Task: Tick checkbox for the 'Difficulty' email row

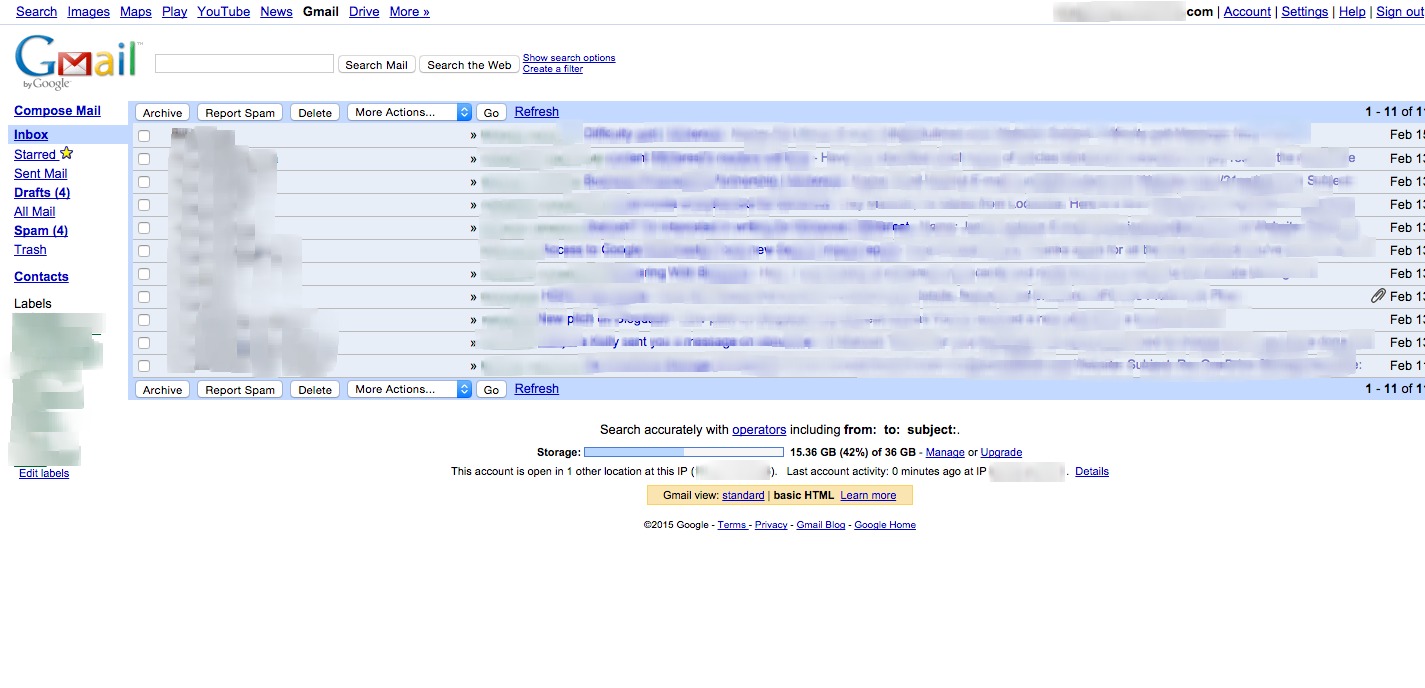Action: pos(144,135)
